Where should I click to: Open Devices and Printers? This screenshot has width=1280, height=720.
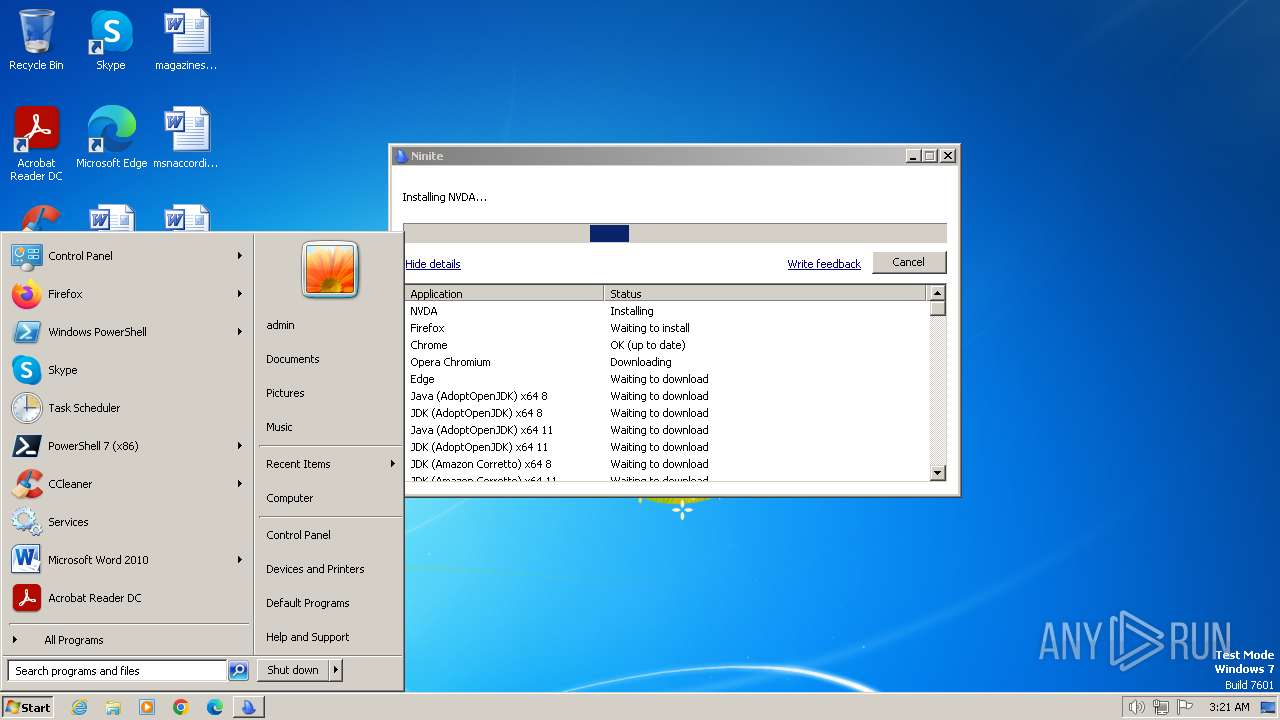[315, 569]
